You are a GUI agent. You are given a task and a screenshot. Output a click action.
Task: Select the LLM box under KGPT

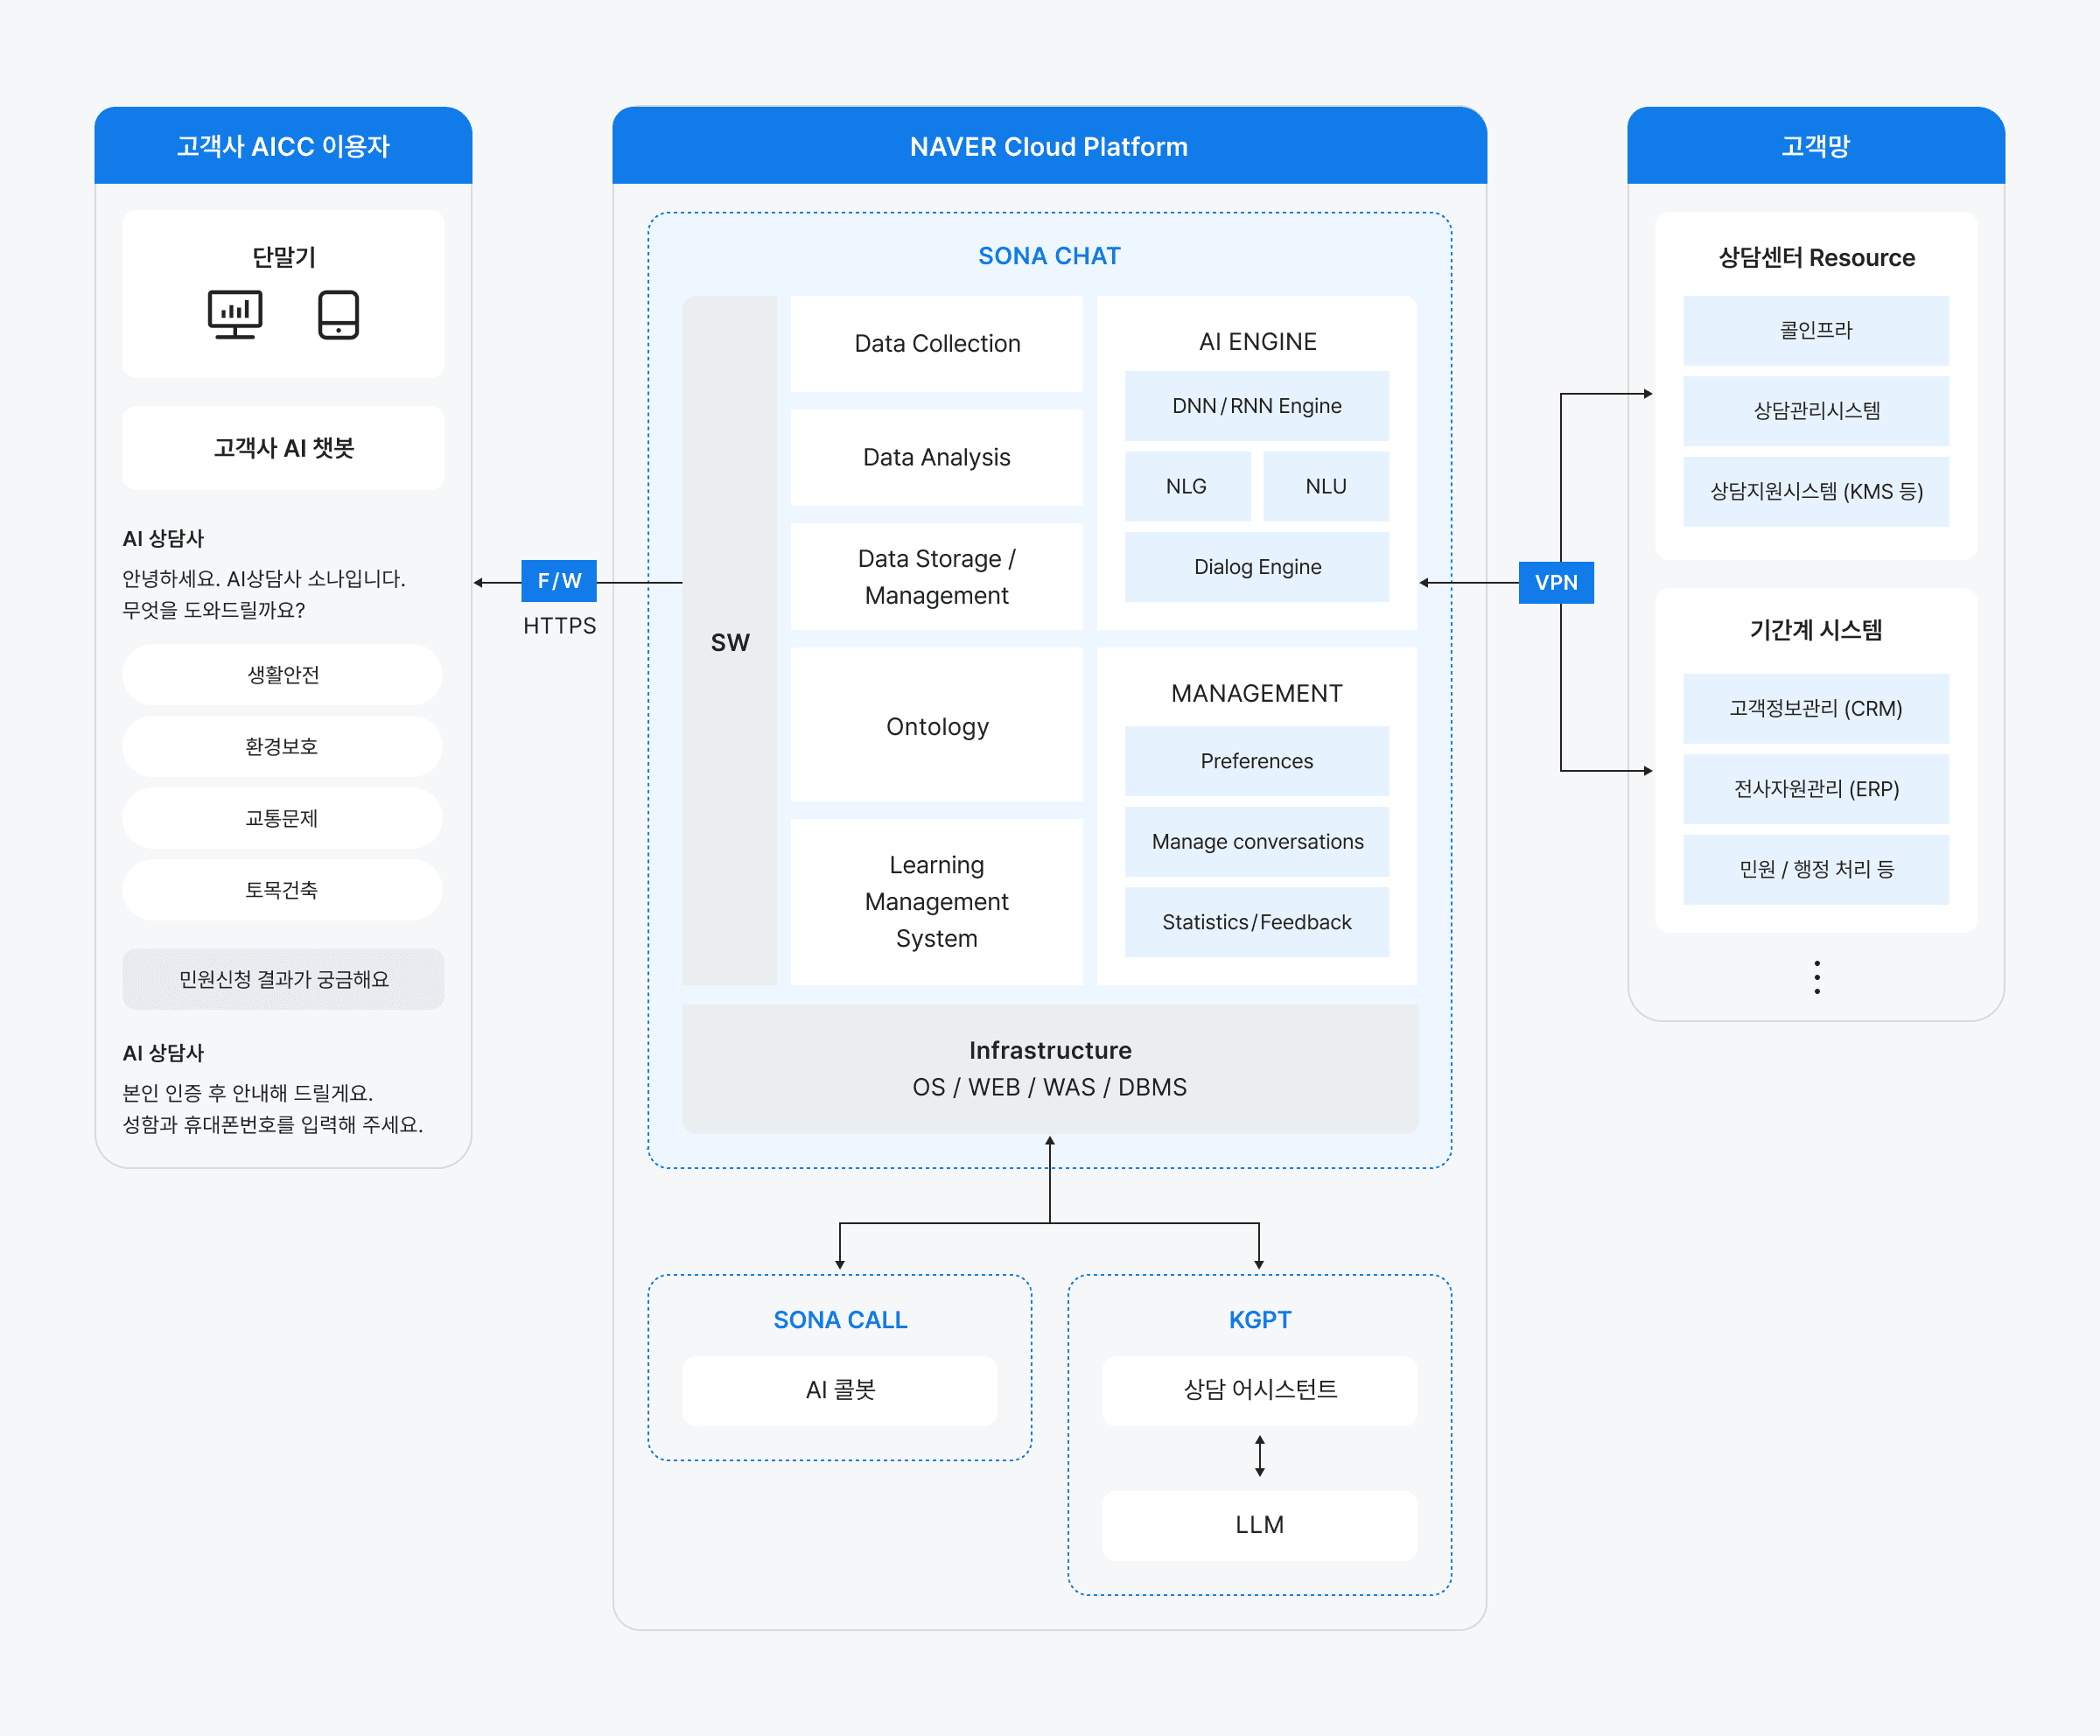coord(1259,1525)
